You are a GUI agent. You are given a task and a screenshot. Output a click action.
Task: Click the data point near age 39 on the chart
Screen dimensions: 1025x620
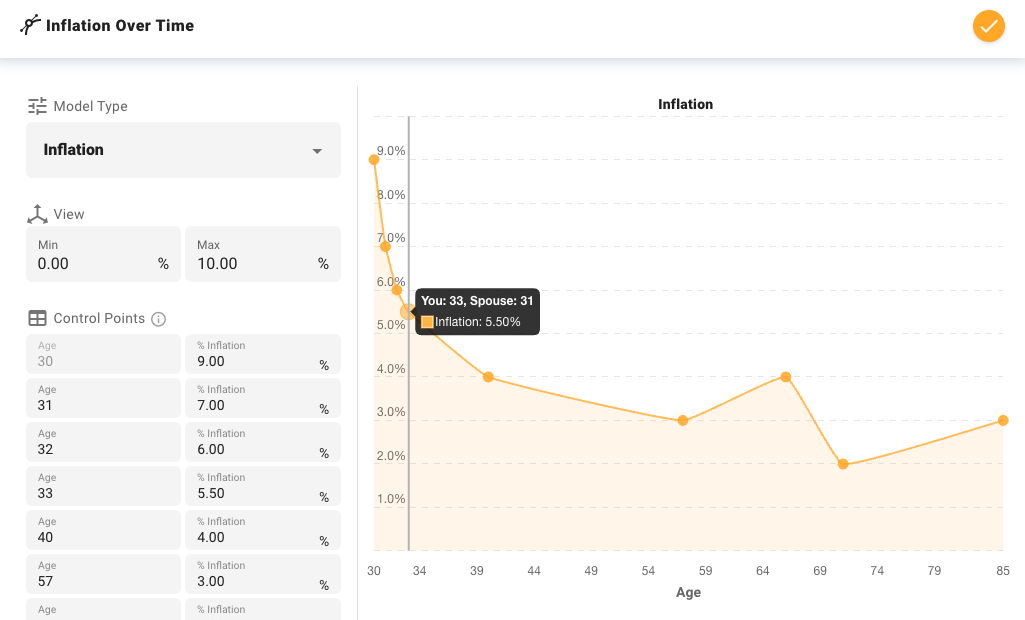click(488, 377)
